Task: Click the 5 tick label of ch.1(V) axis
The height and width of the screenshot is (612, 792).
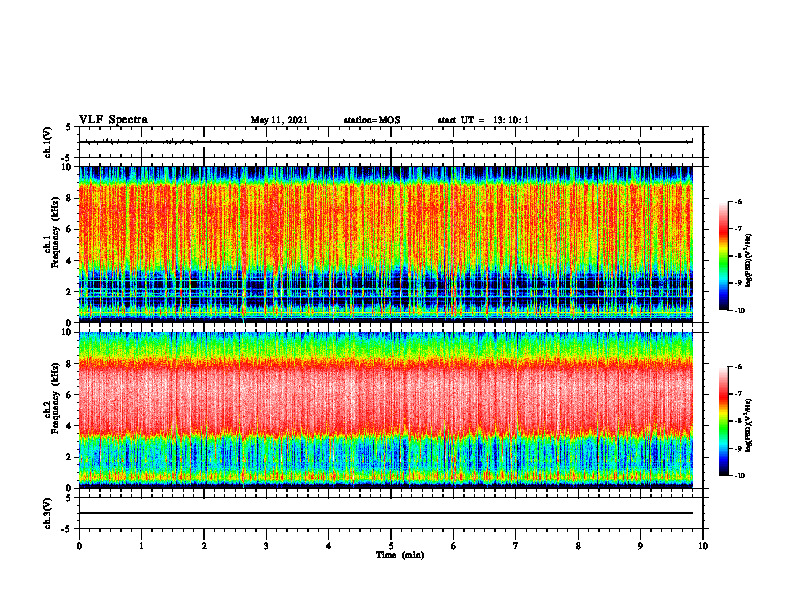Action: [x=69, y=127]
